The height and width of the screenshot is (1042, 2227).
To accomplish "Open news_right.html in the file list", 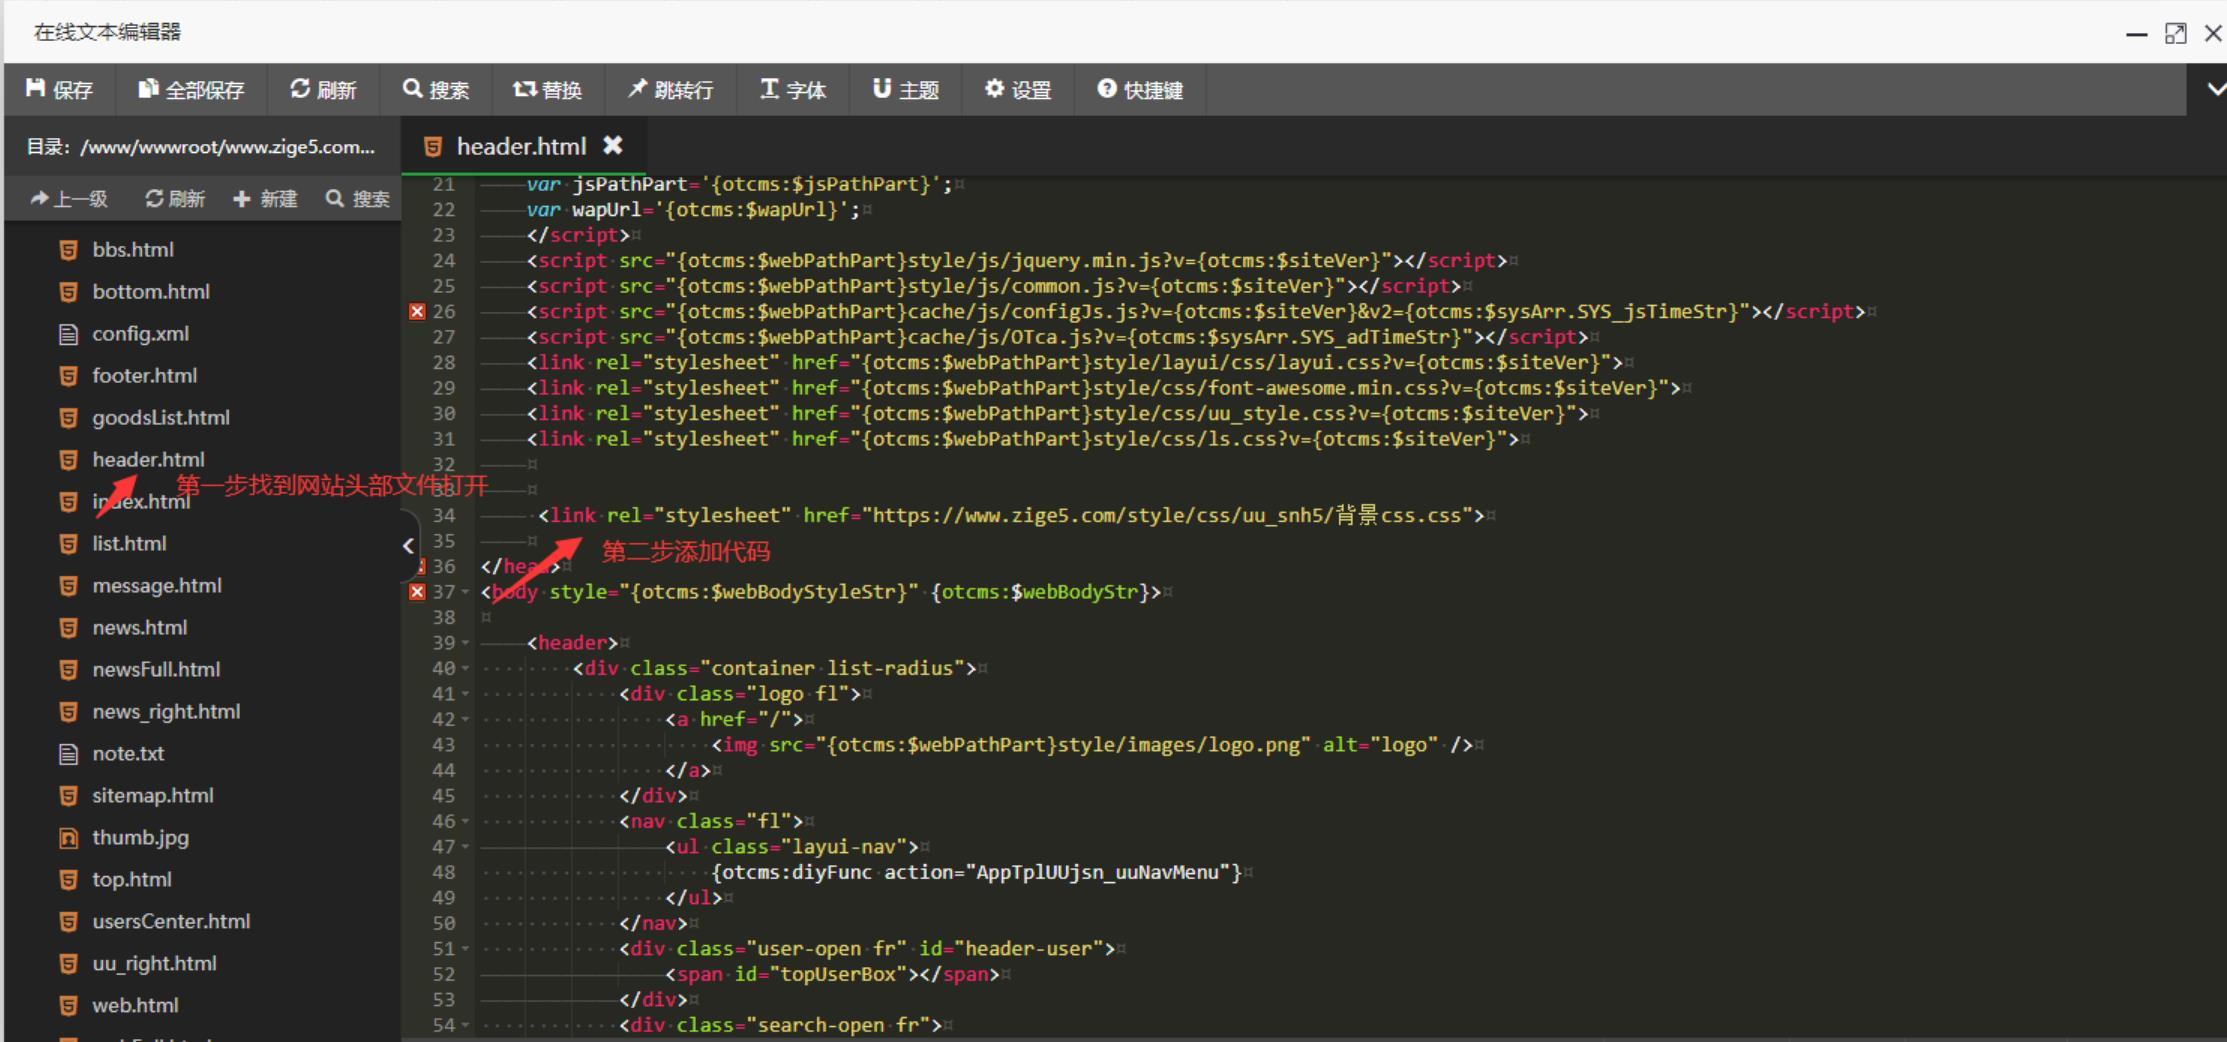I will 166,711.
